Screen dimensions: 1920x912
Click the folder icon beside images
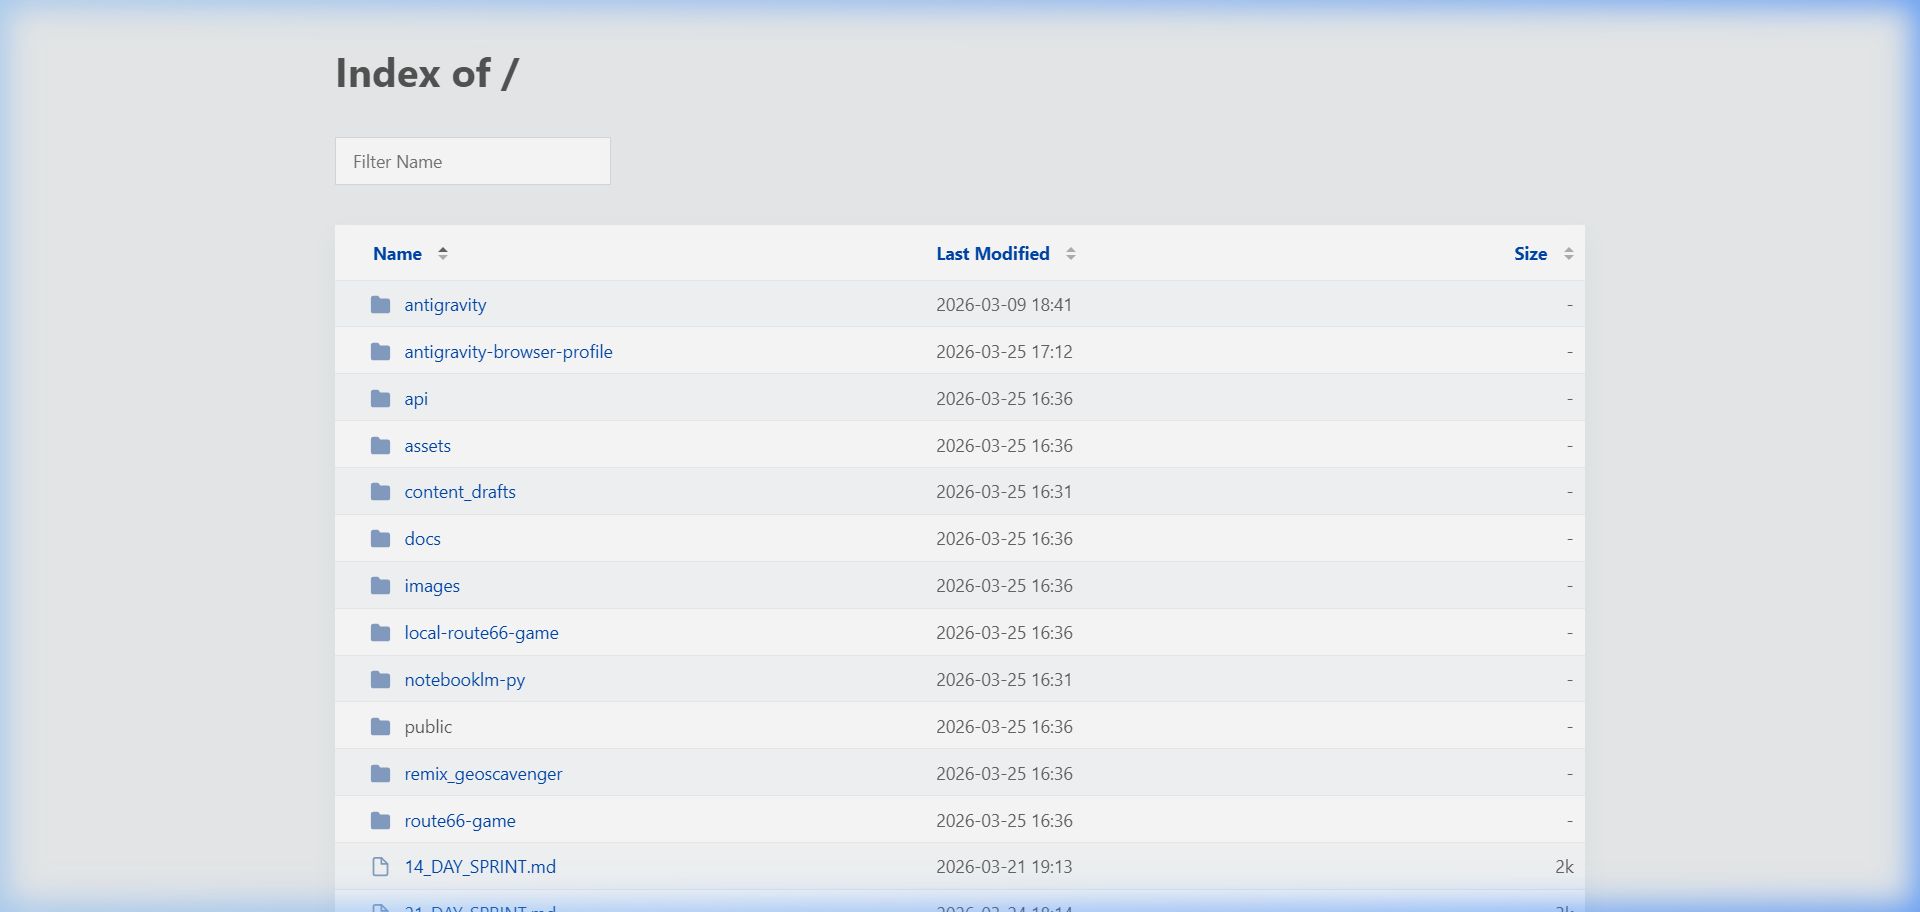(380, 586)
